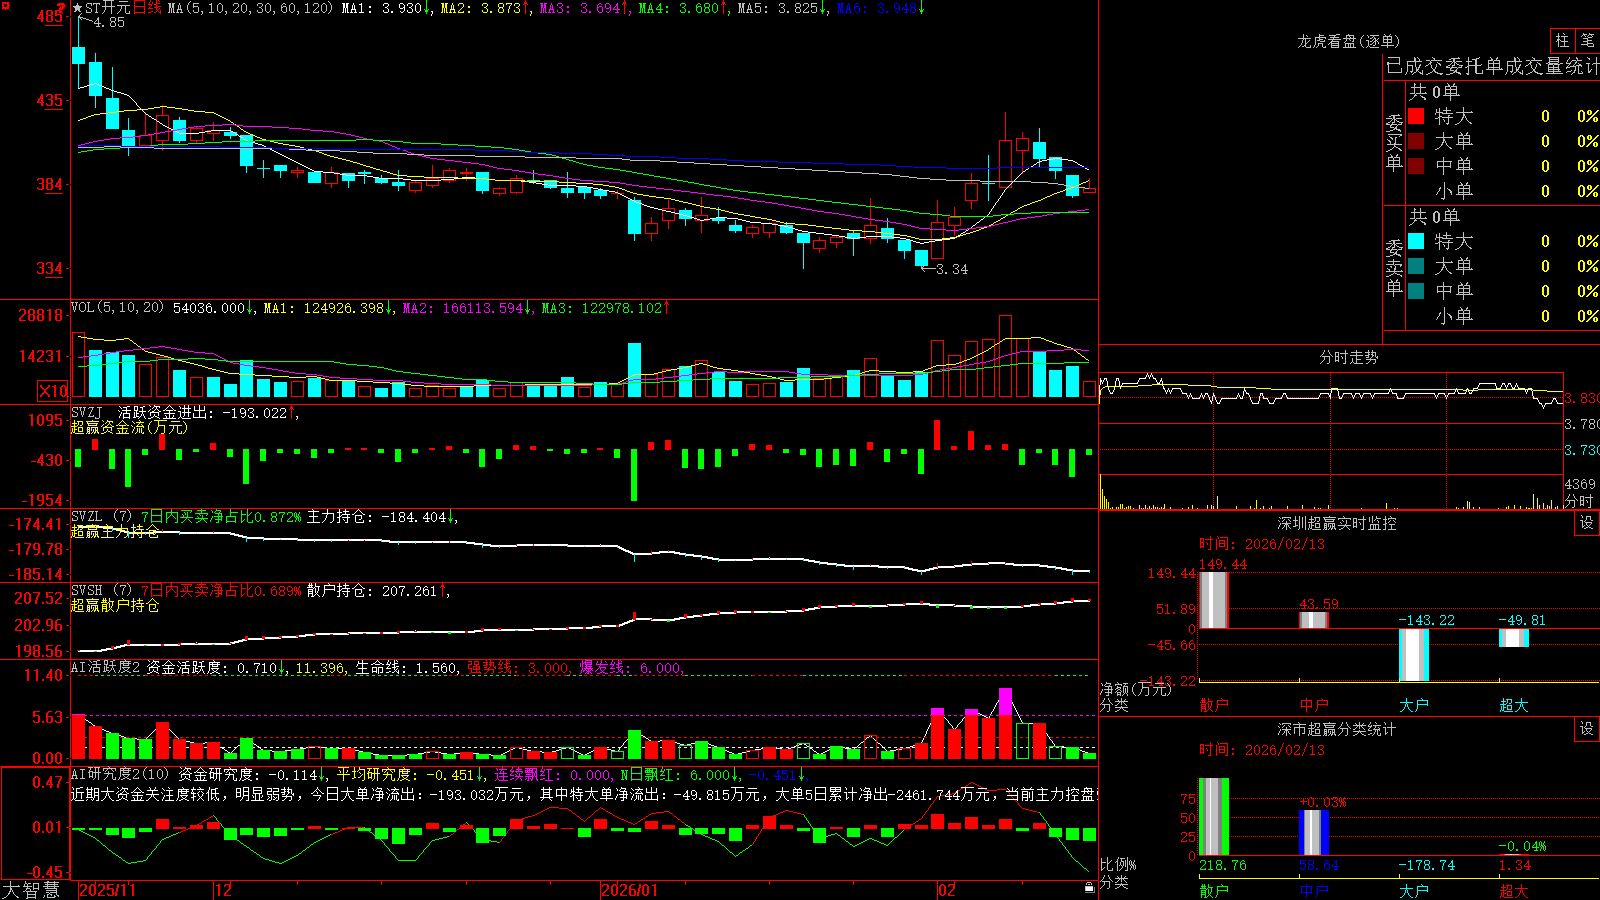
Task: Click the 小单 row under 委买单
Action: 1502,190
